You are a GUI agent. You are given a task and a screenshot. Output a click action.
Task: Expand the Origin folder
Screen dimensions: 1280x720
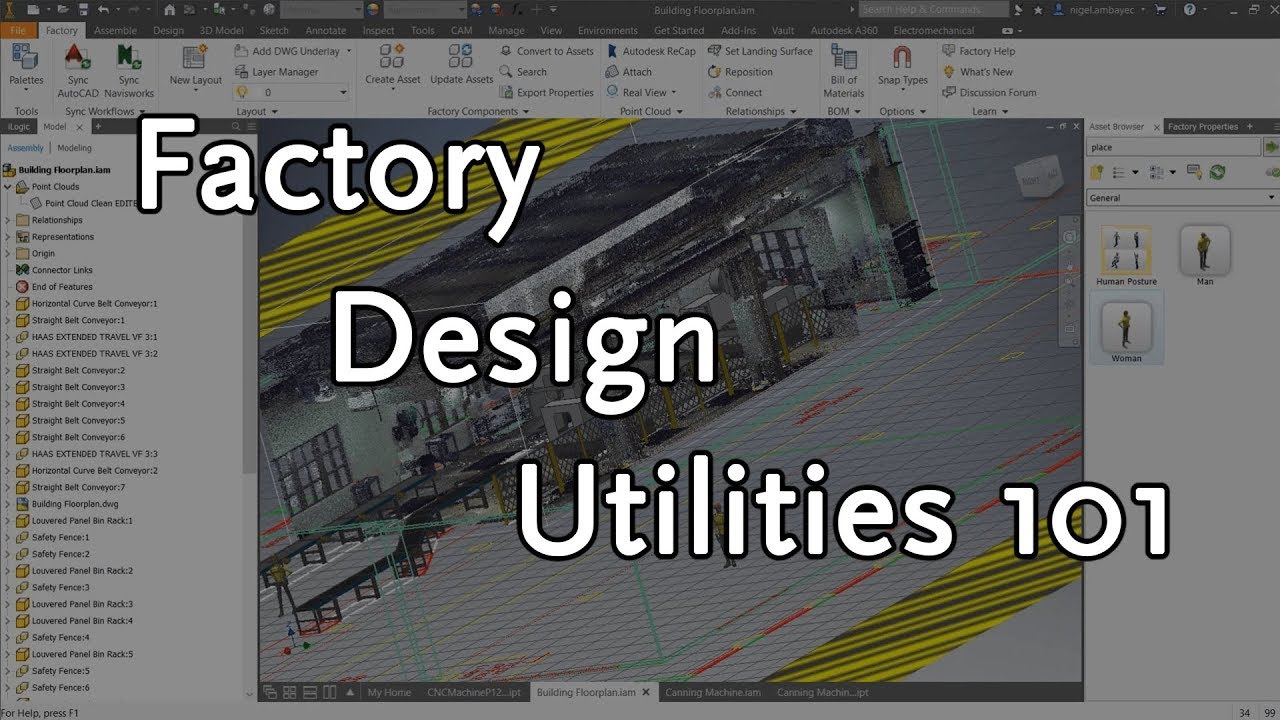click(9, 254)
